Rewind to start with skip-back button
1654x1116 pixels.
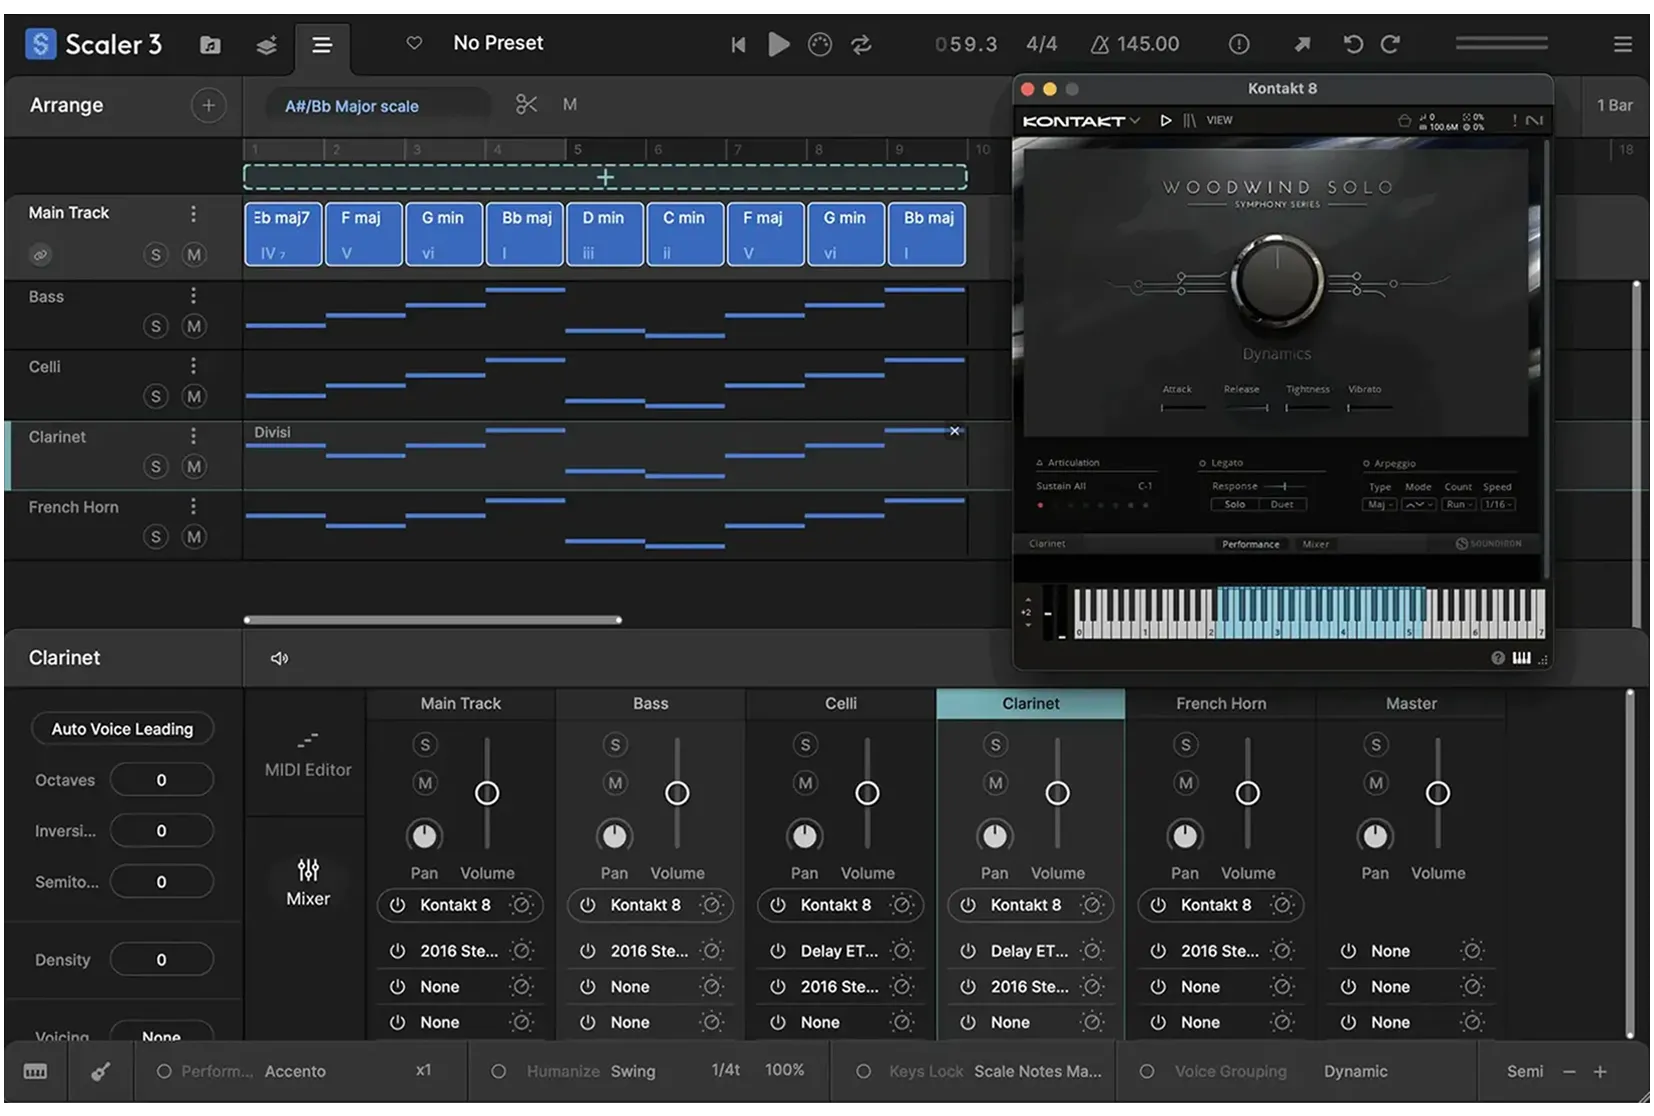point(738,44)
